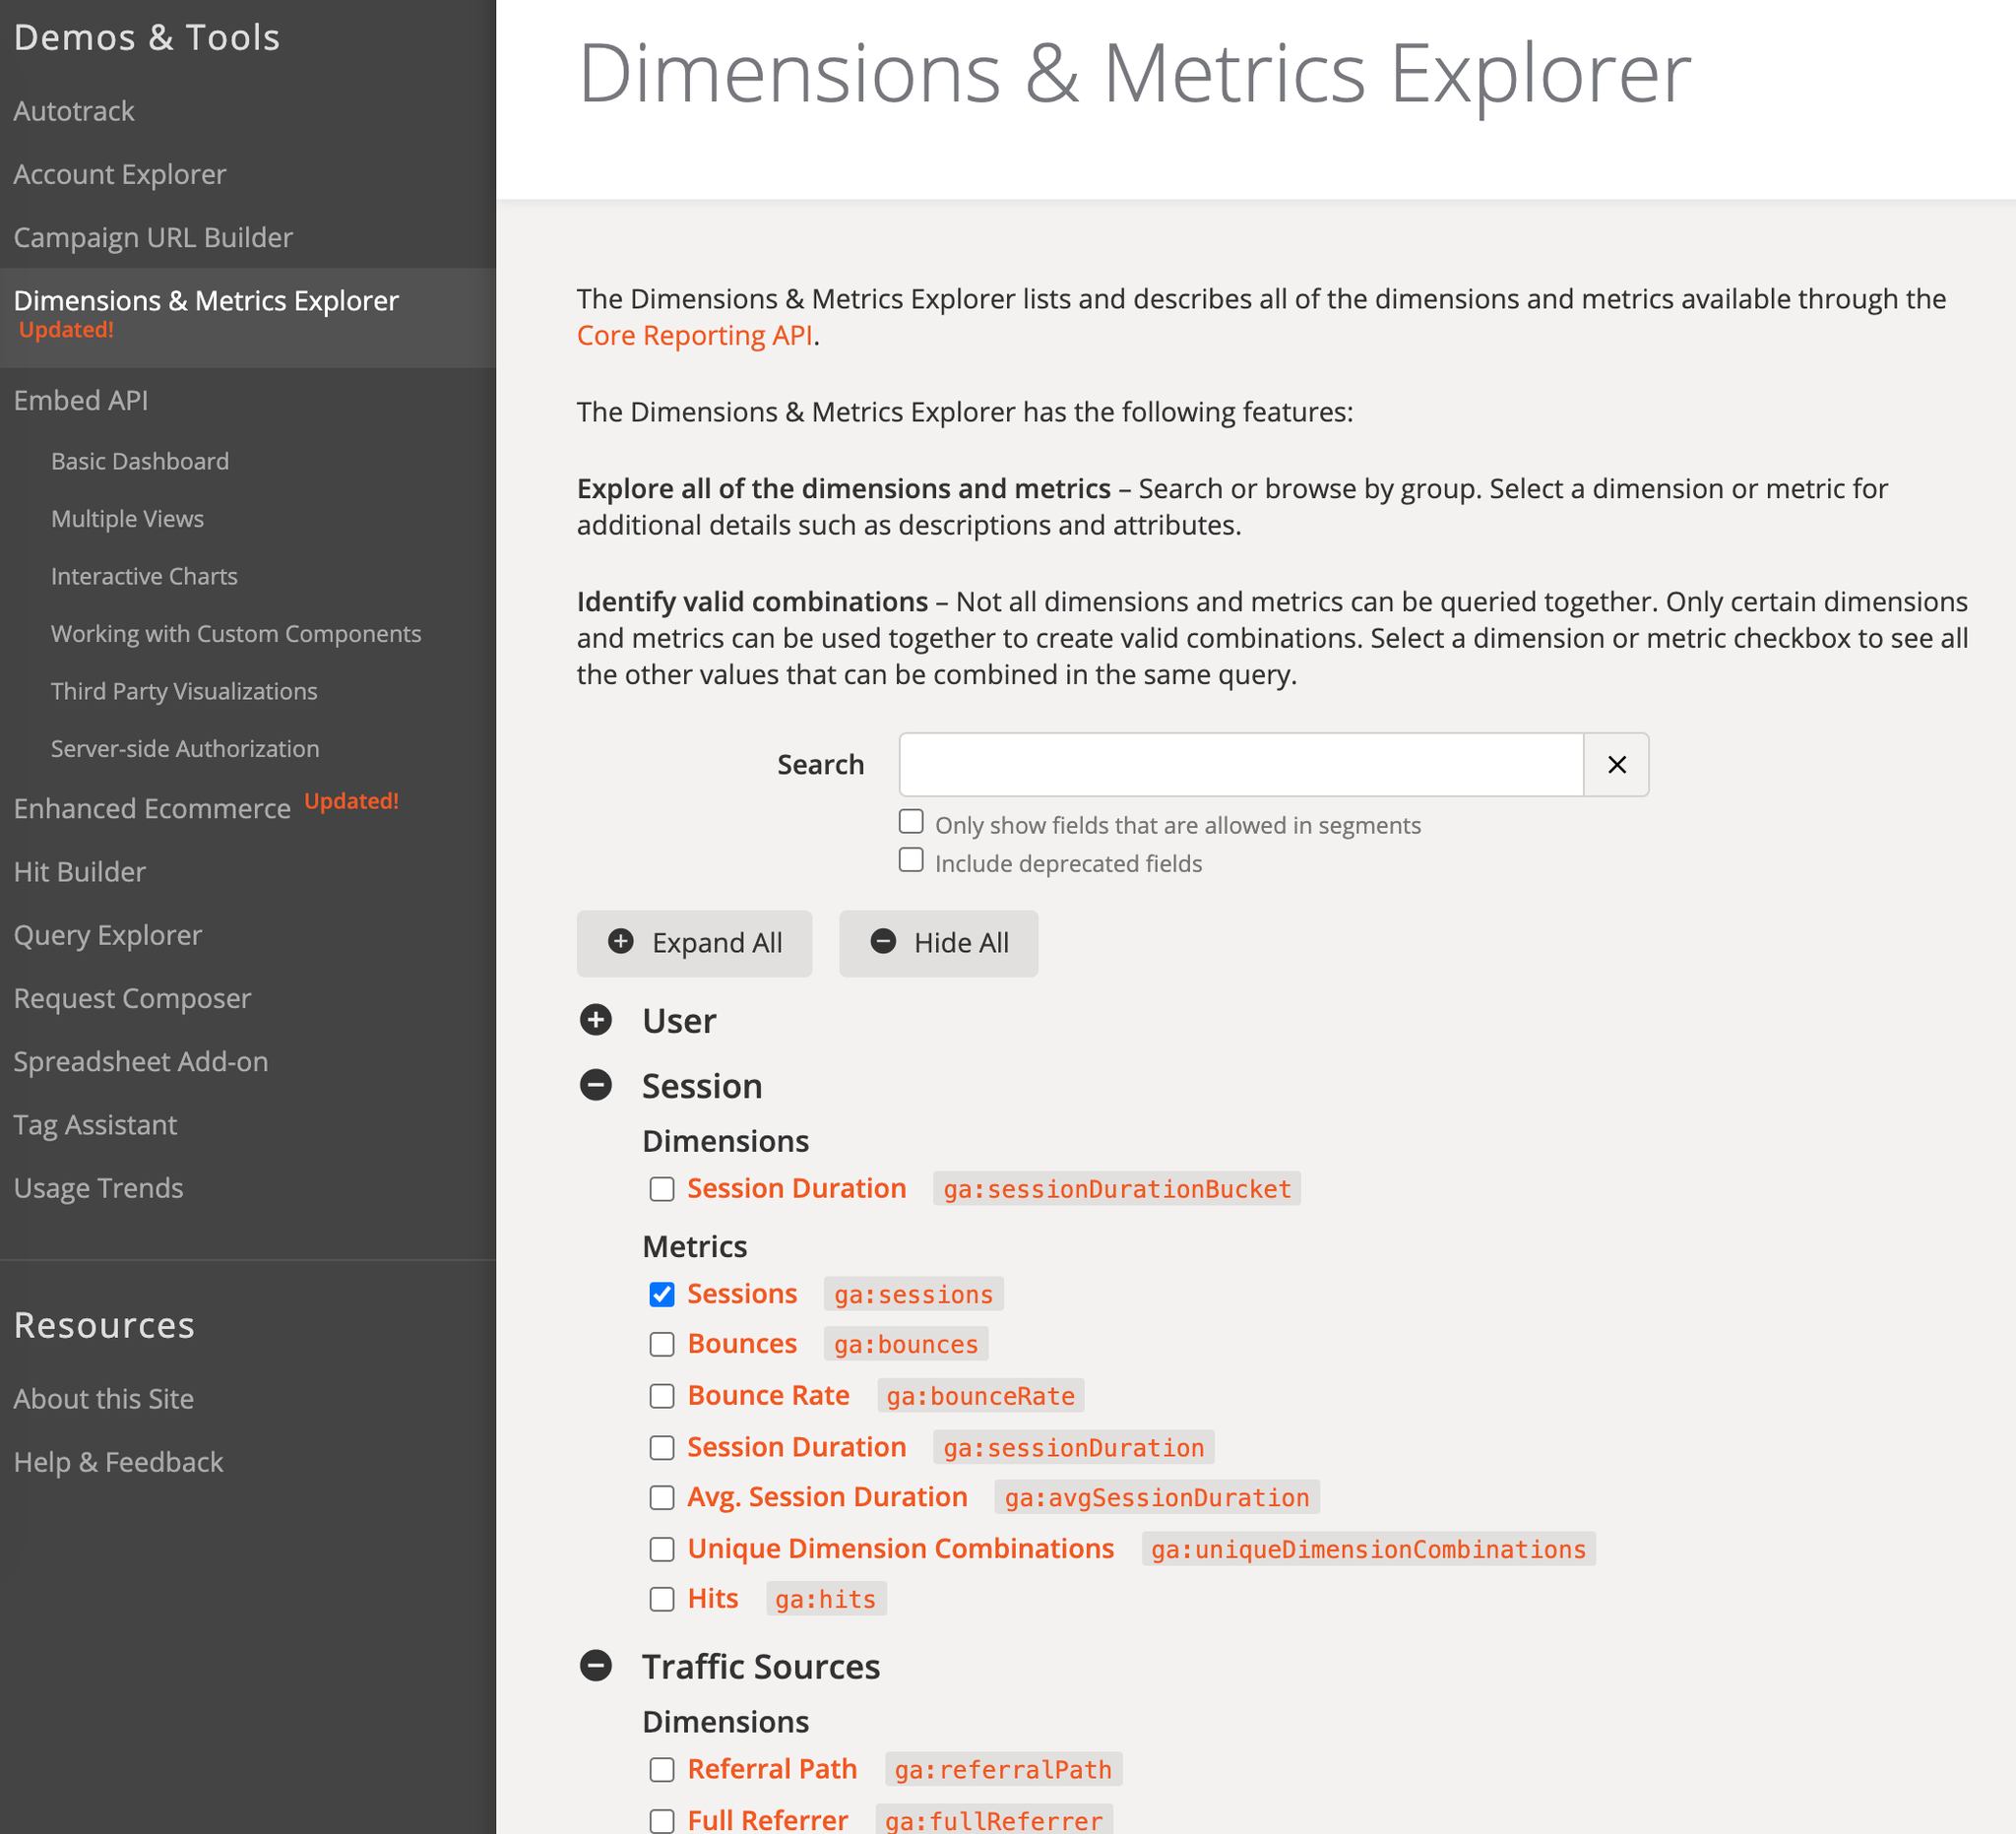Collapse the Traffic Sources minus icon
Screen dimensions: 2016x1834
pos(596,1665)
